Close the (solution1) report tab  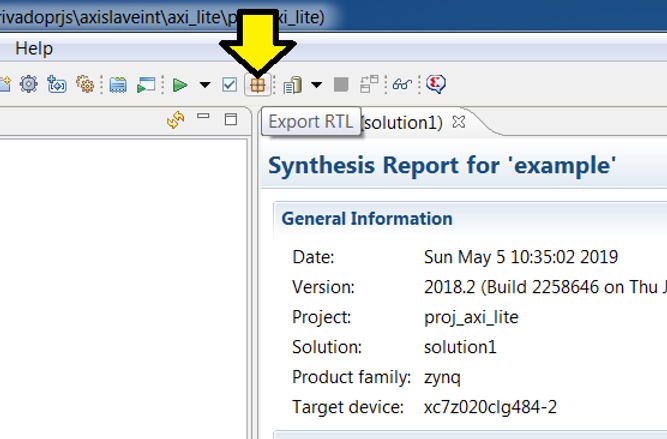[x=459, y=122]
